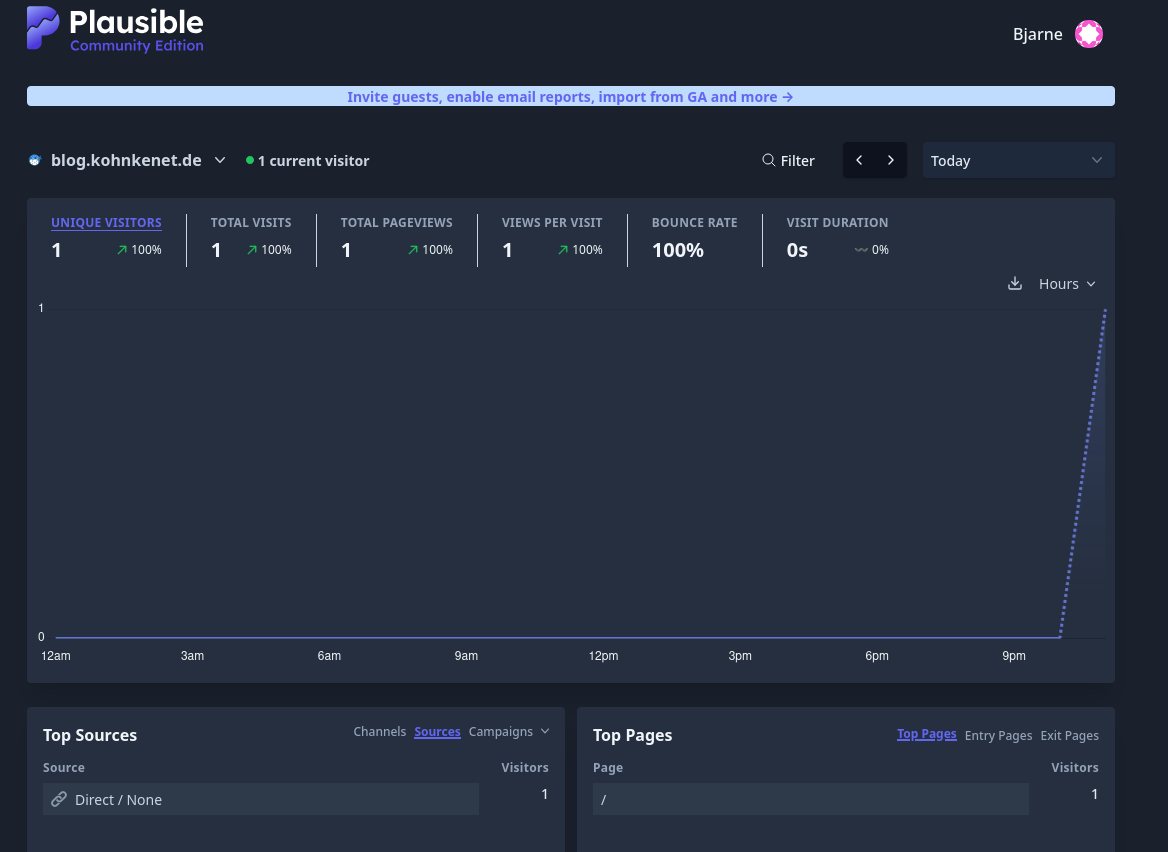
Task: Click the invite guests banner link
Action: (570, 97)
